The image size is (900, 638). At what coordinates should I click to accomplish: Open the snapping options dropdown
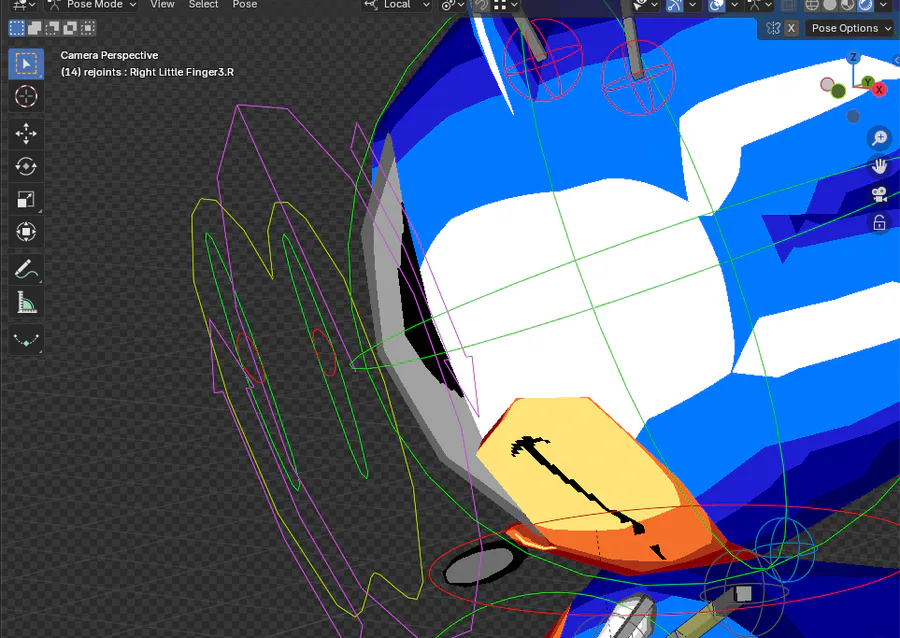(506, 5)
